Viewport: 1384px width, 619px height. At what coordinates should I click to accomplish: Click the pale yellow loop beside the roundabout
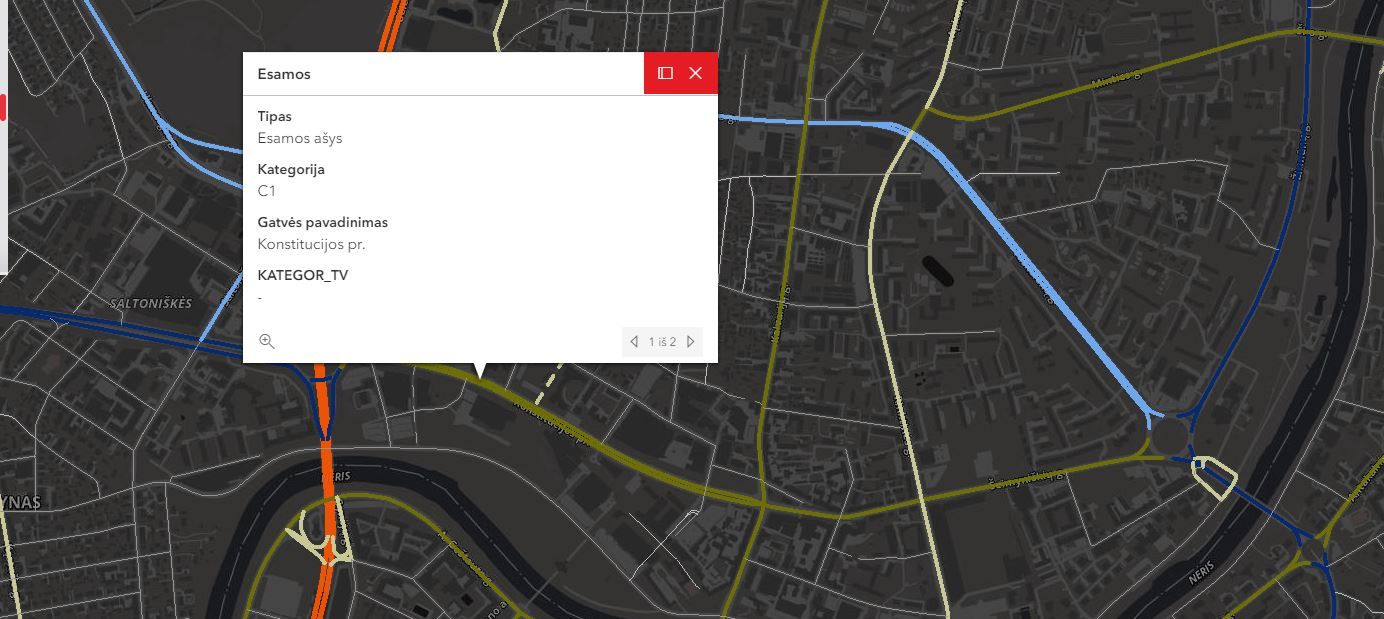click(x=1216, y=478)
